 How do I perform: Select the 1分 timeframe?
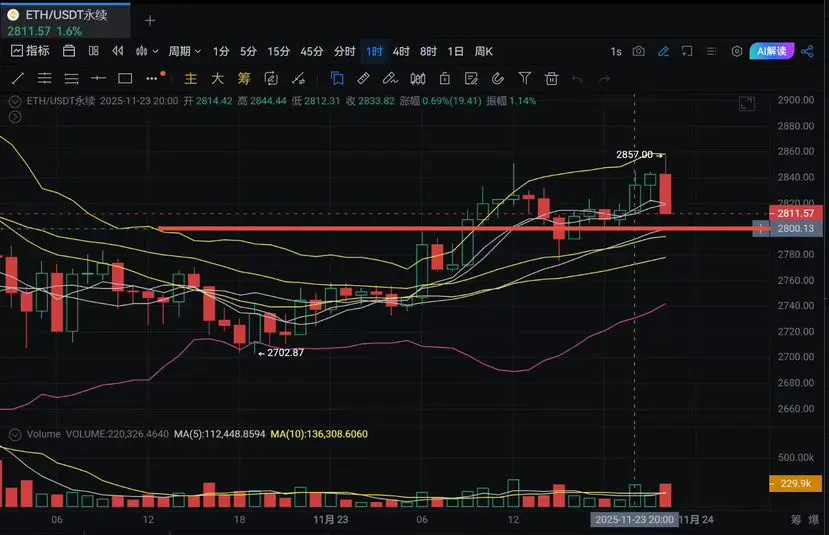tap(221, 51)
